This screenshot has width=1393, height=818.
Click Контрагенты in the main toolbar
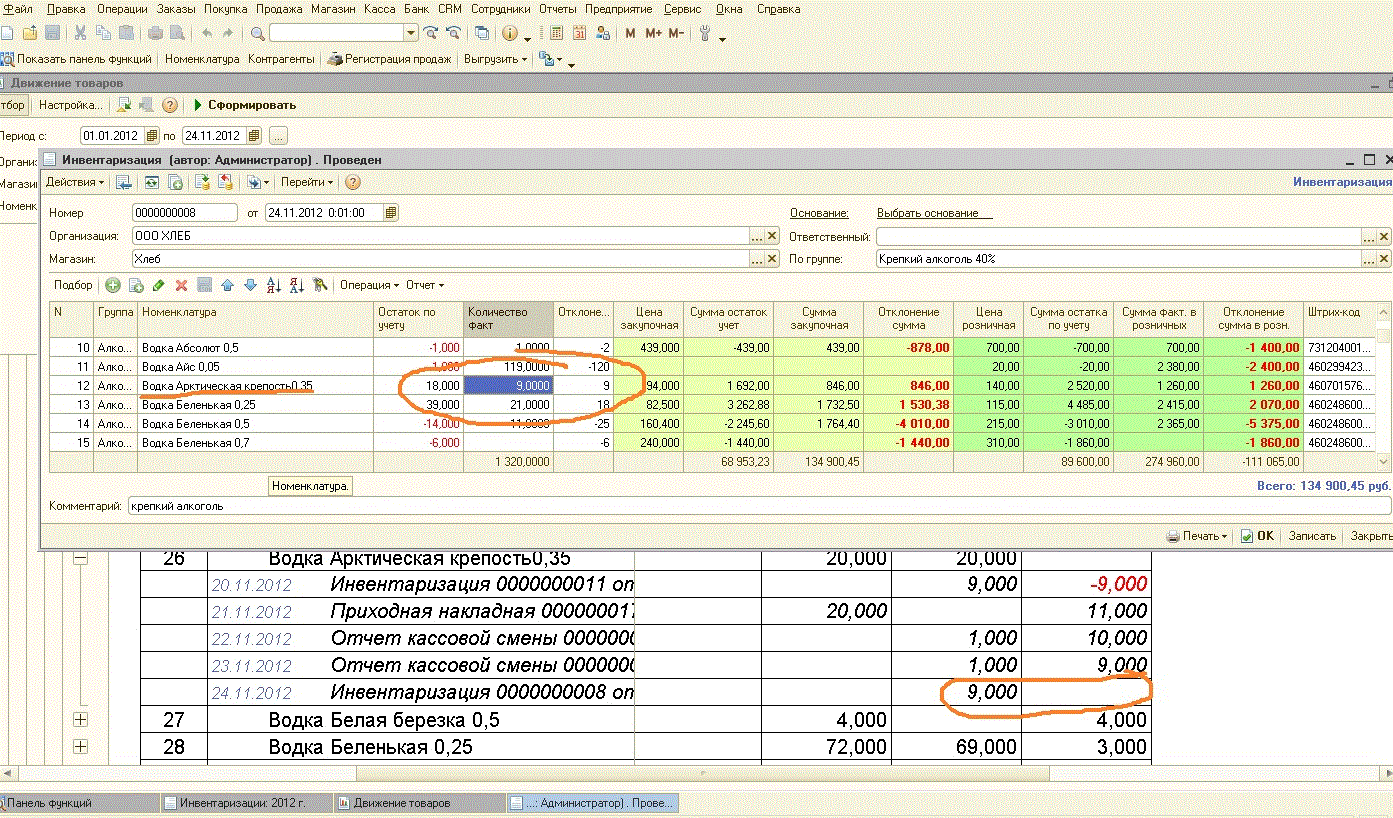click(281, 59)
